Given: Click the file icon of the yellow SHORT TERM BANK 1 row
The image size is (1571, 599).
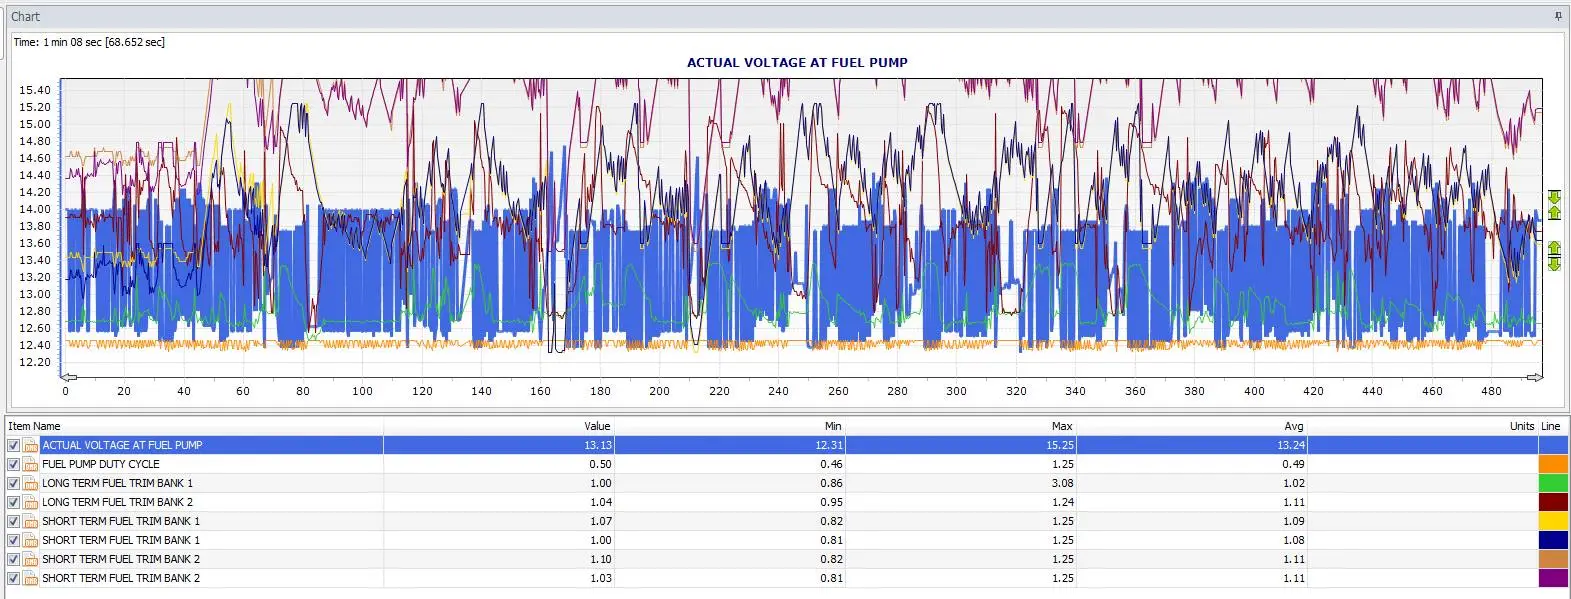Looking at the screenshot, I should click(31, 522).
